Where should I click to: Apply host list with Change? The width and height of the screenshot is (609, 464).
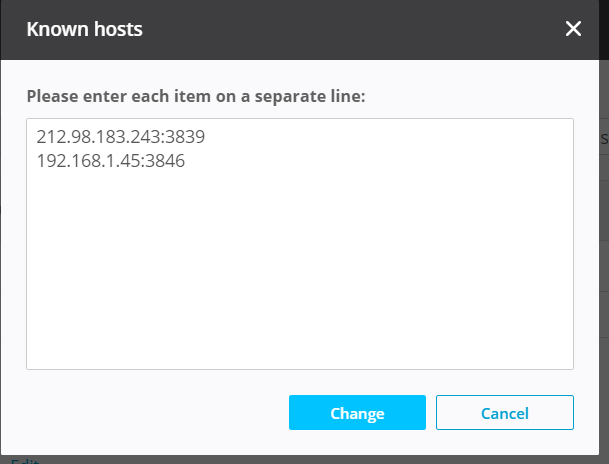point(357,413)
